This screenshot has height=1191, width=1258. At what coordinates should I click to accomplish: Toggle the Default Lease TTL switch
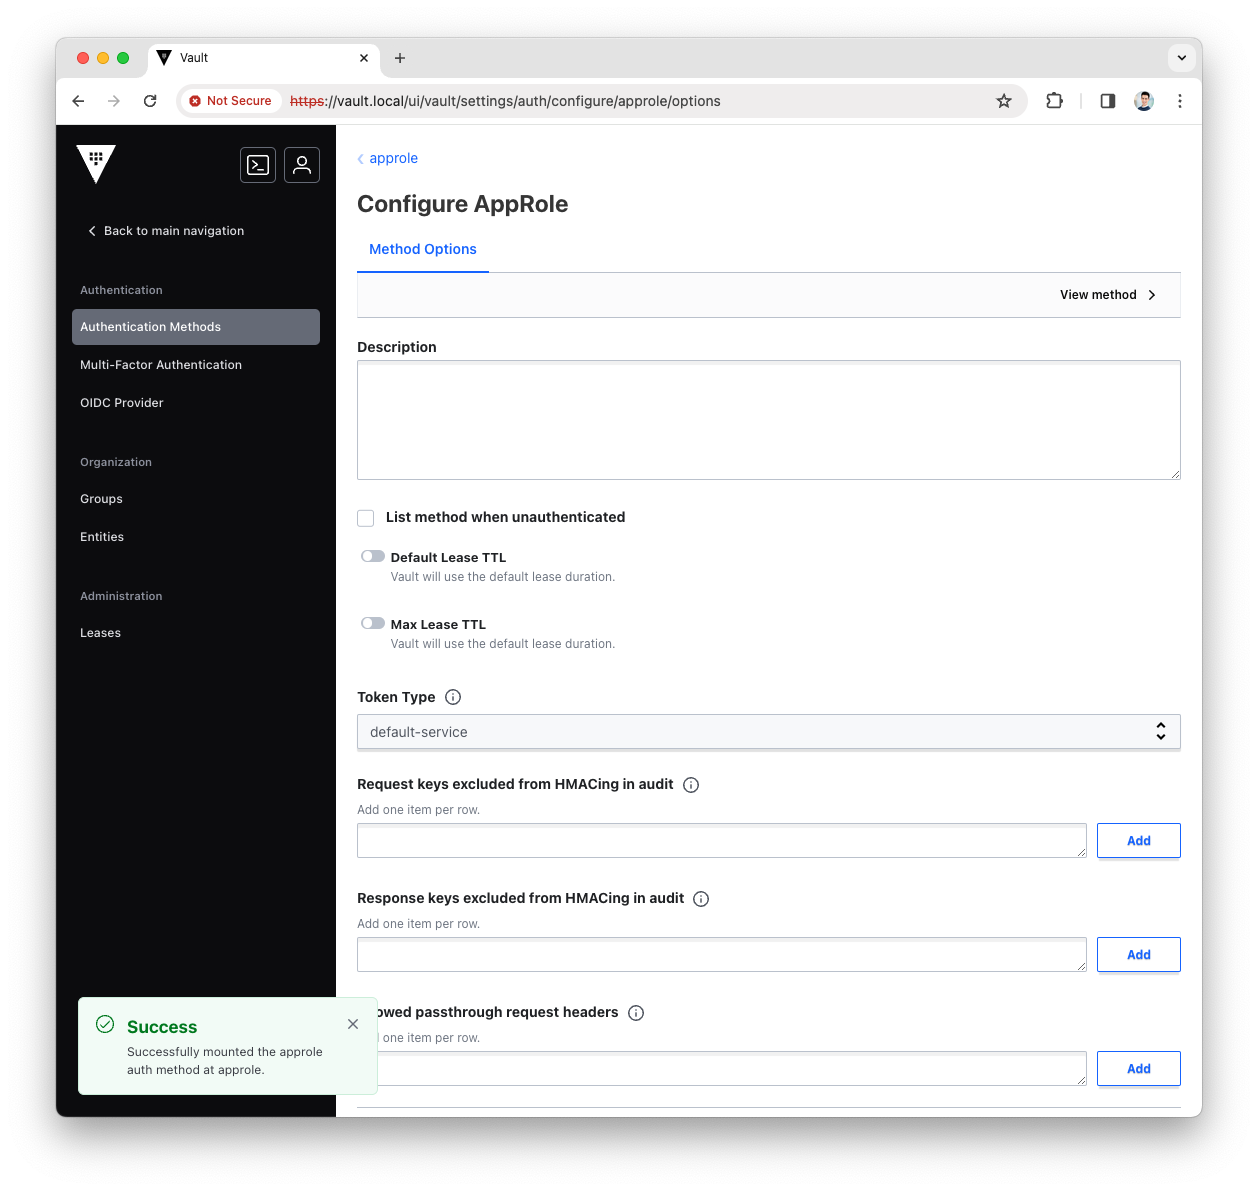(372, 555)
